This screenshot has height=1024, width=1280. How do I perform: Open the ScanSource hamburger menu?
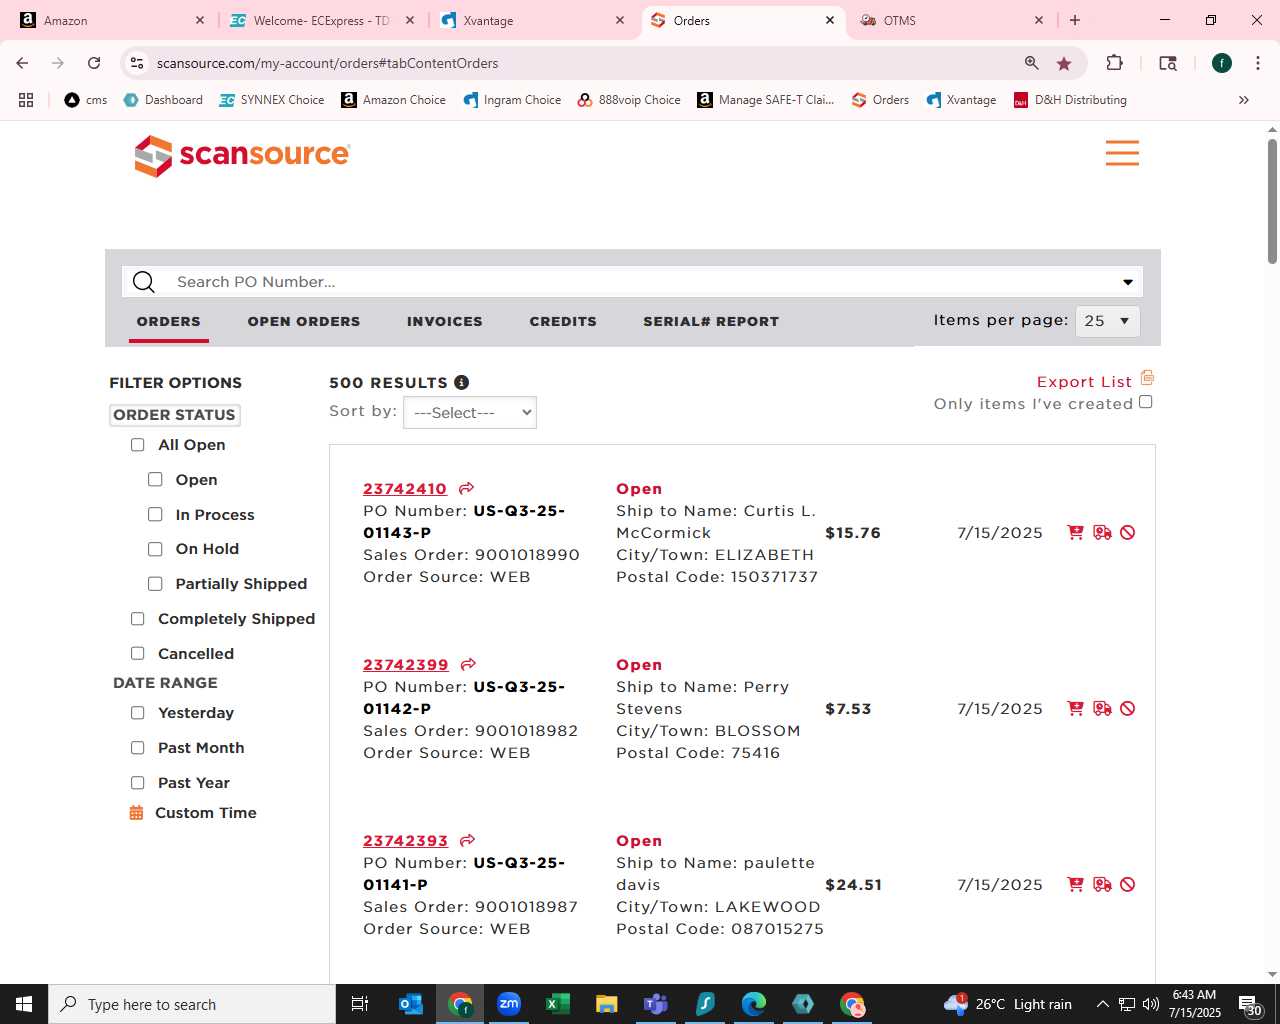[1122, 153]
